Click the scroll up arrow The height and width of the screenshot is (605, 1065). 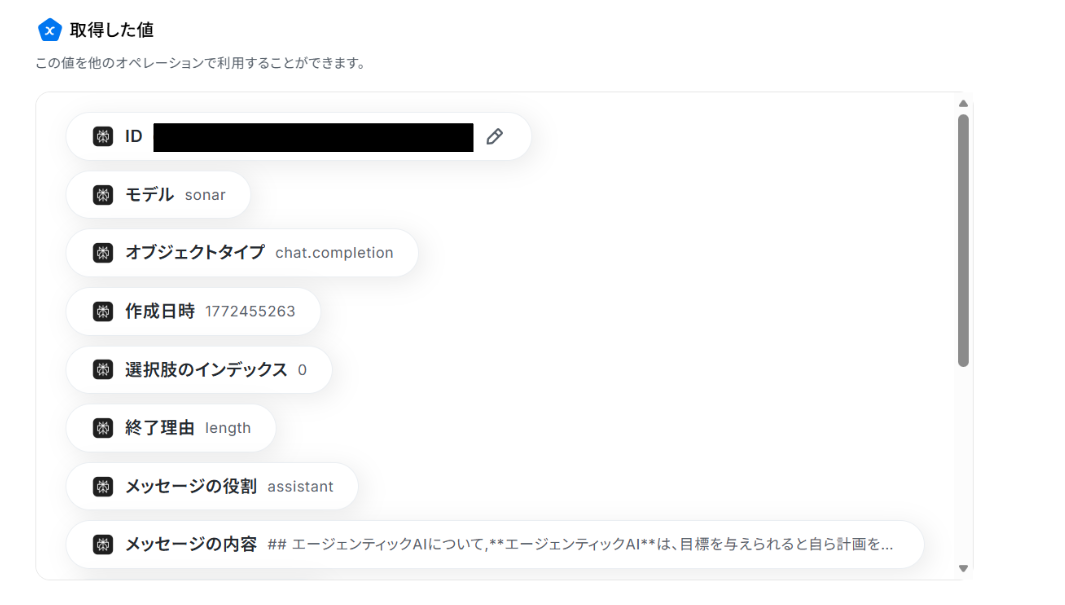coord(963,103)
